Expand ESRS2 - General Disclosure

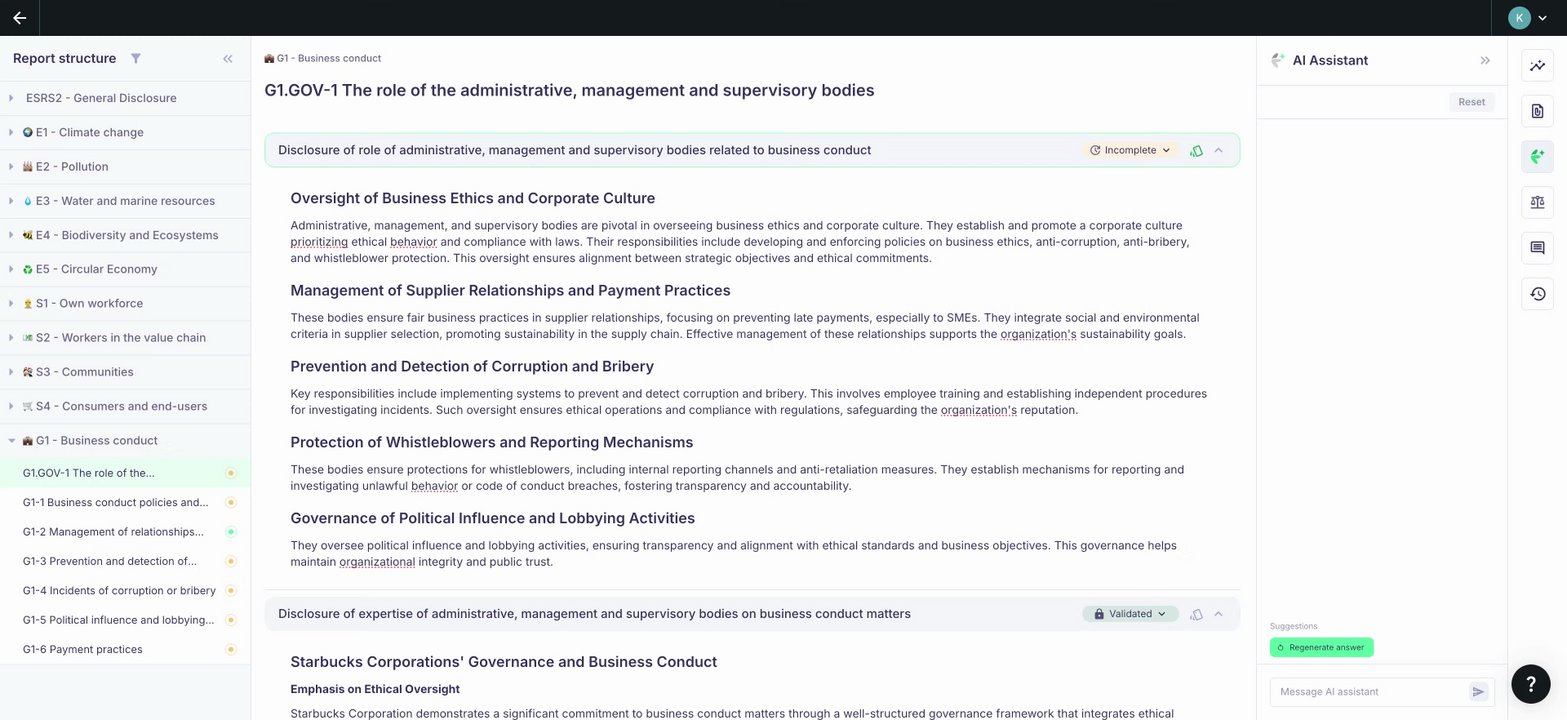click(x=11, y=98)
